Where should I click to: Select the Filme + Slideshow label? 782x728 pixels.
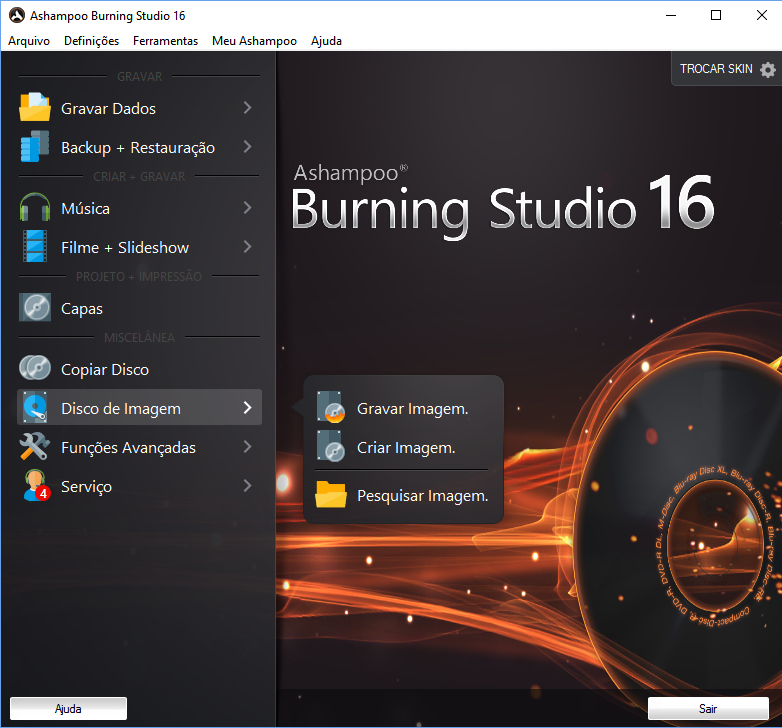point(125,247)
